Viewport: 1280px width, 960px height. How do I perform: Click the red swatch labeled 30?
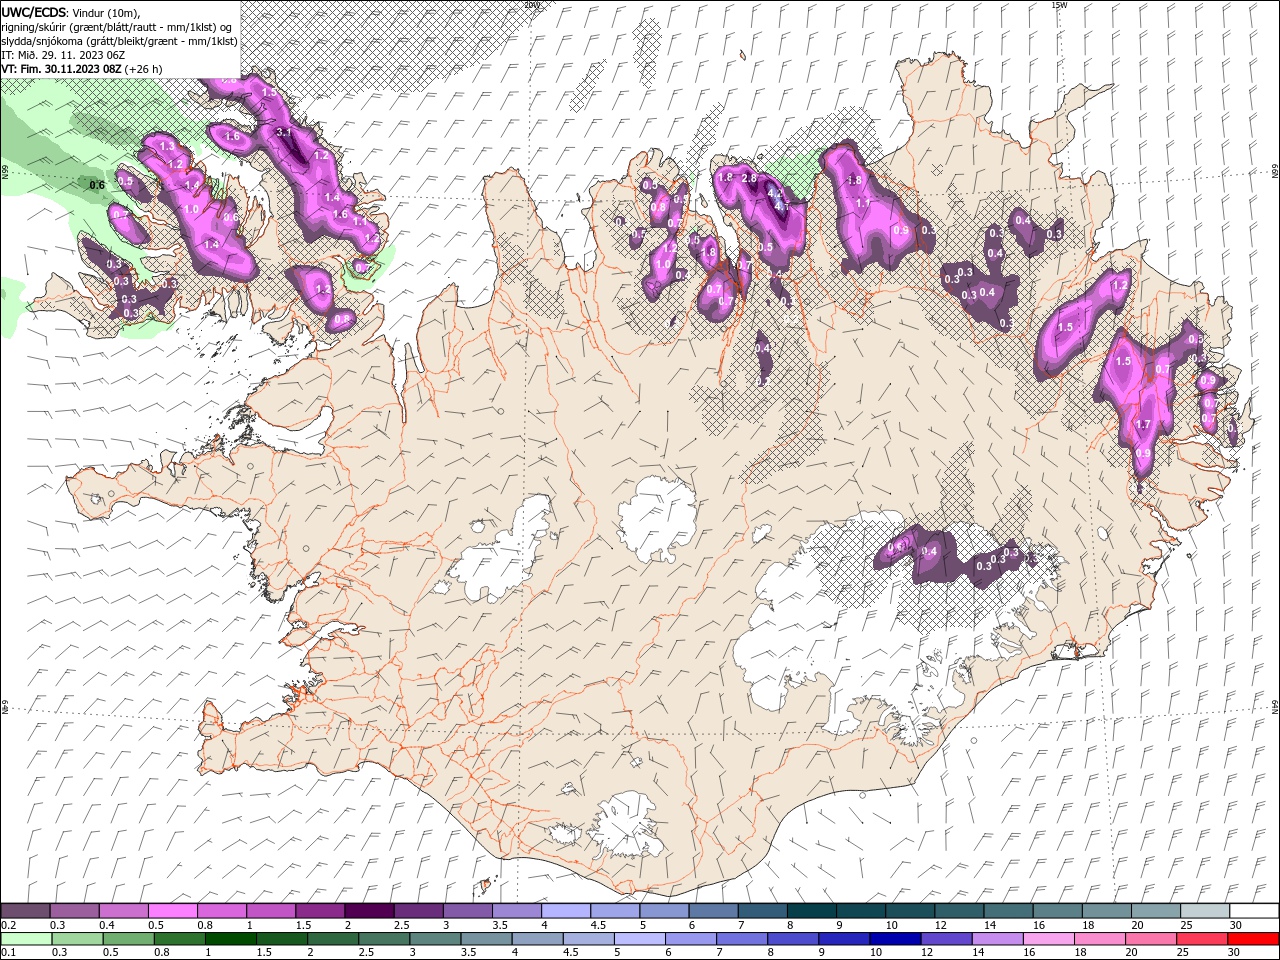tap(1254, 939)
